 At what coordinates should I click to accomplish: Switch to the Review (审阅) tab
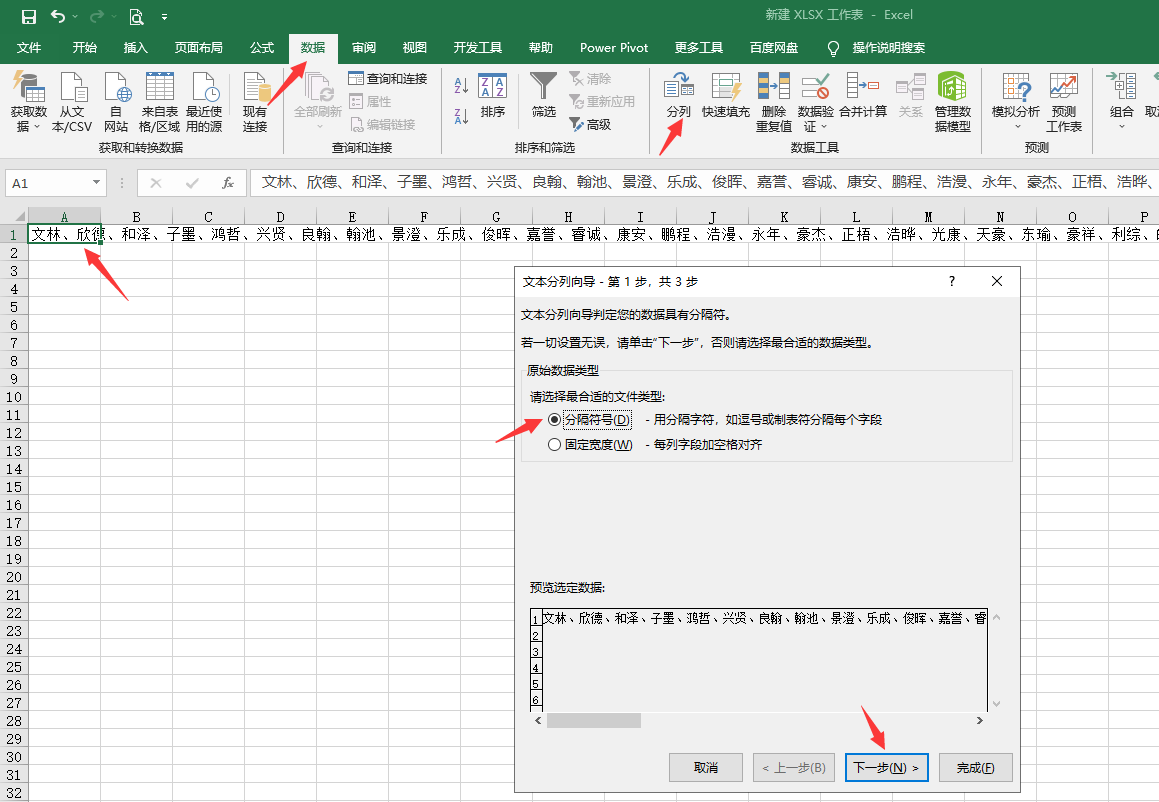[364, 48]
